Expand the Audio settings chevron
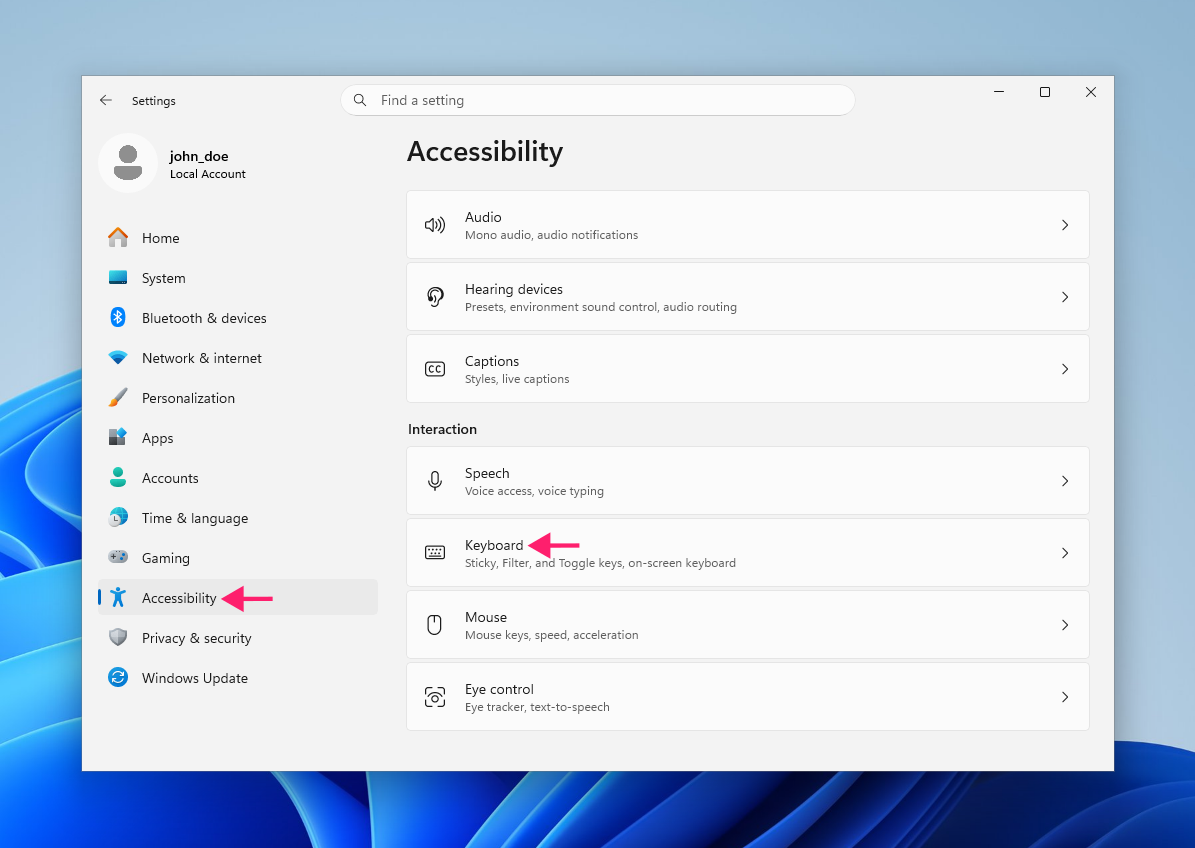Screen dimensions: 1195x848 [1065, 225]
